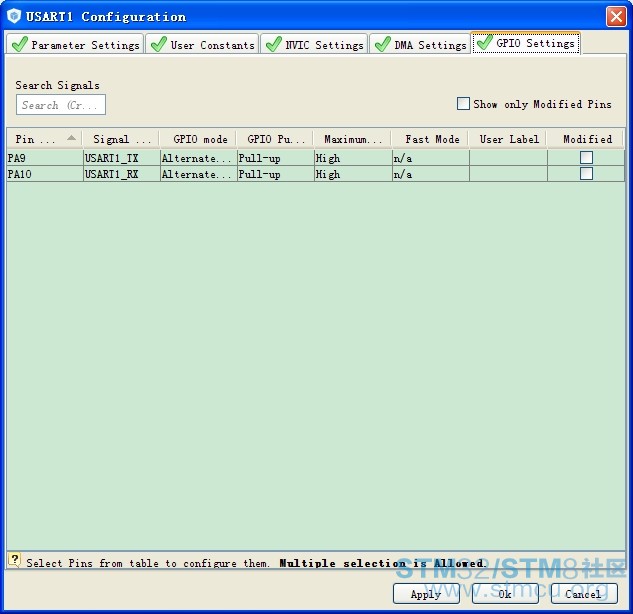Image resolution: width=633 pixels, height=614 pixels.
Task: Click the High speed cell for PA9
Action: [x=353, y=158]
